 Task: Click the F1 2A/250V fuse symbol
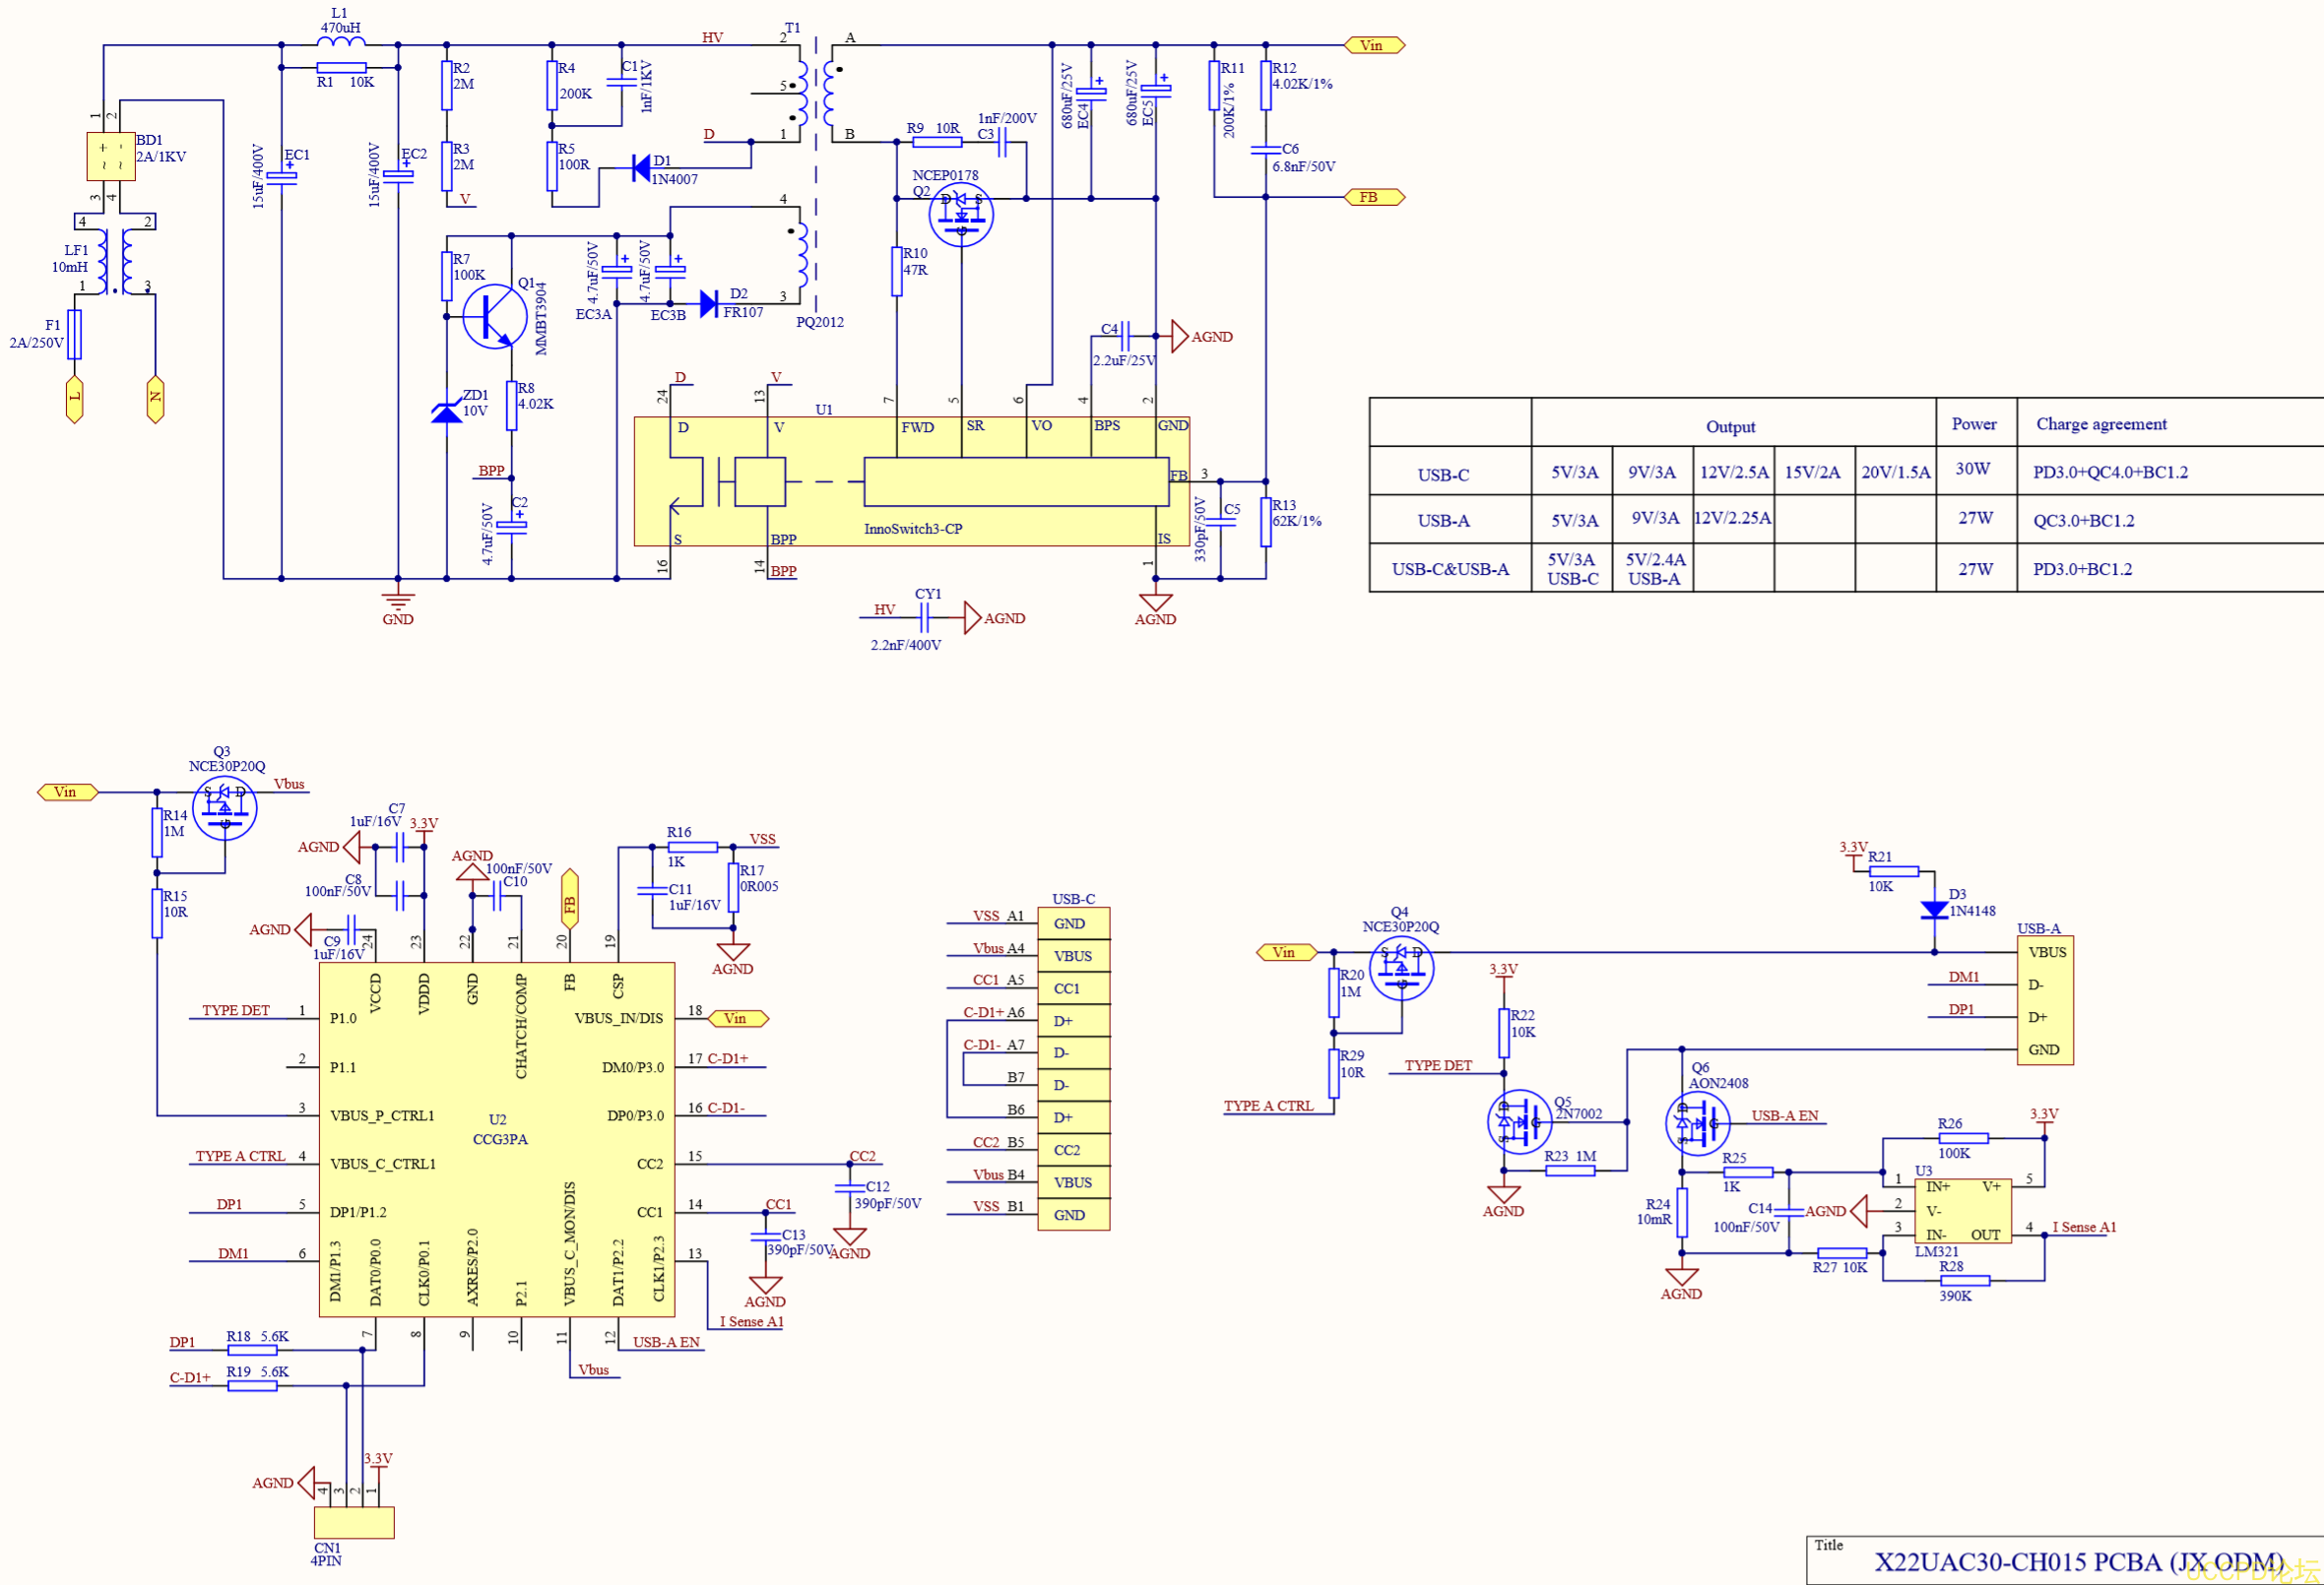click(x=74, y=334)
